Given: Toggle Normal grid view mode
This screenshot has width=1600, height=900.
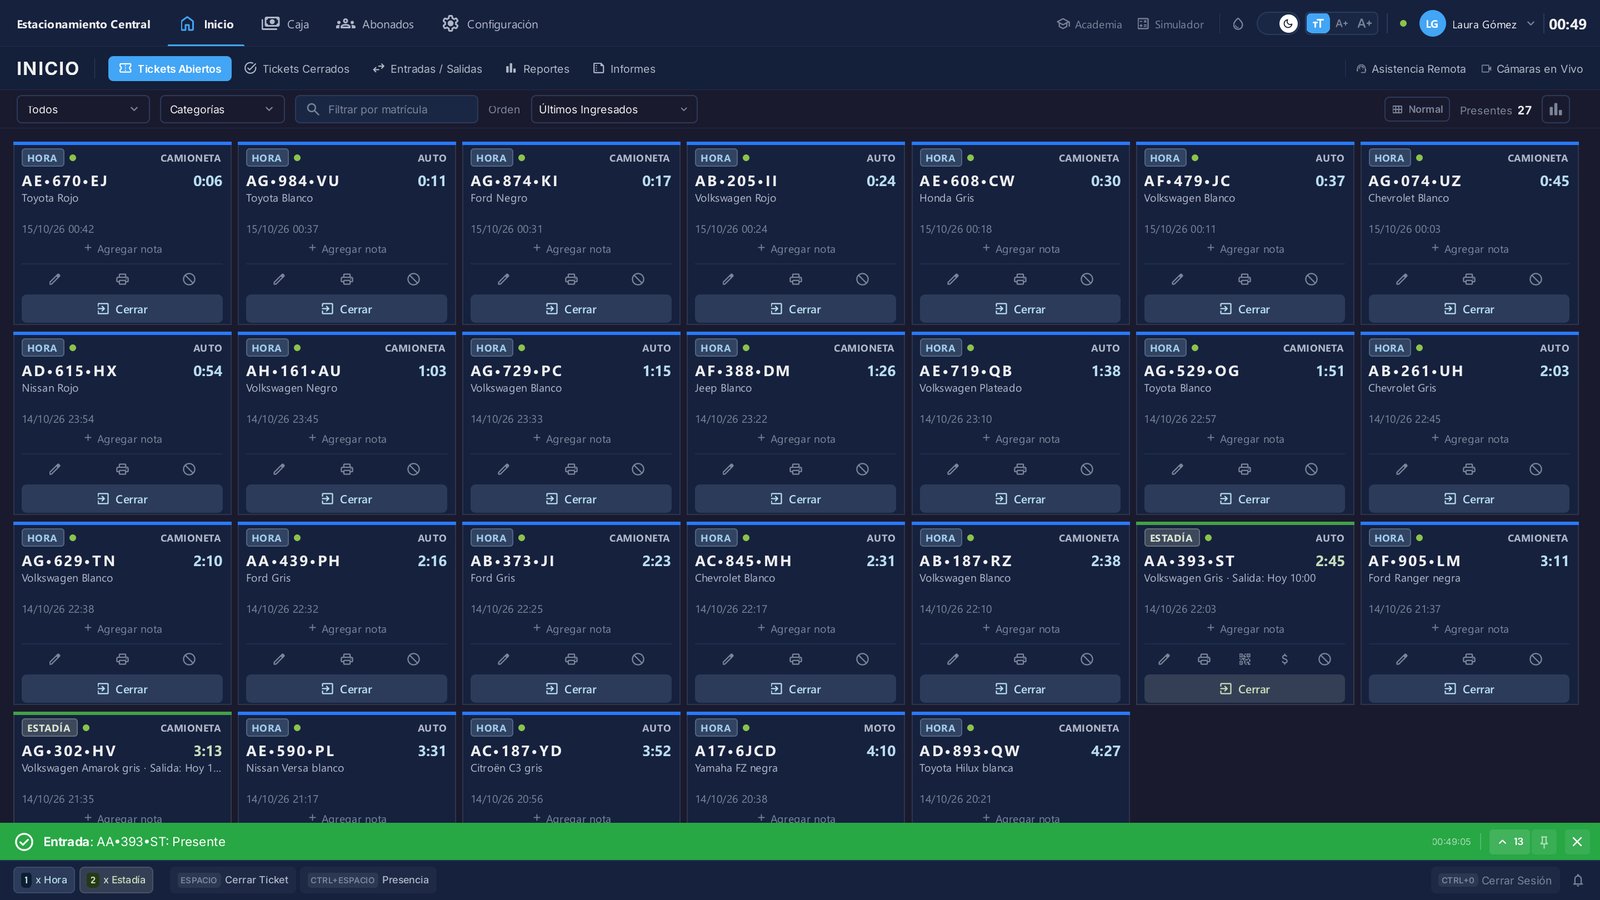Looking at the screenshot, I should click(1417, 109).
